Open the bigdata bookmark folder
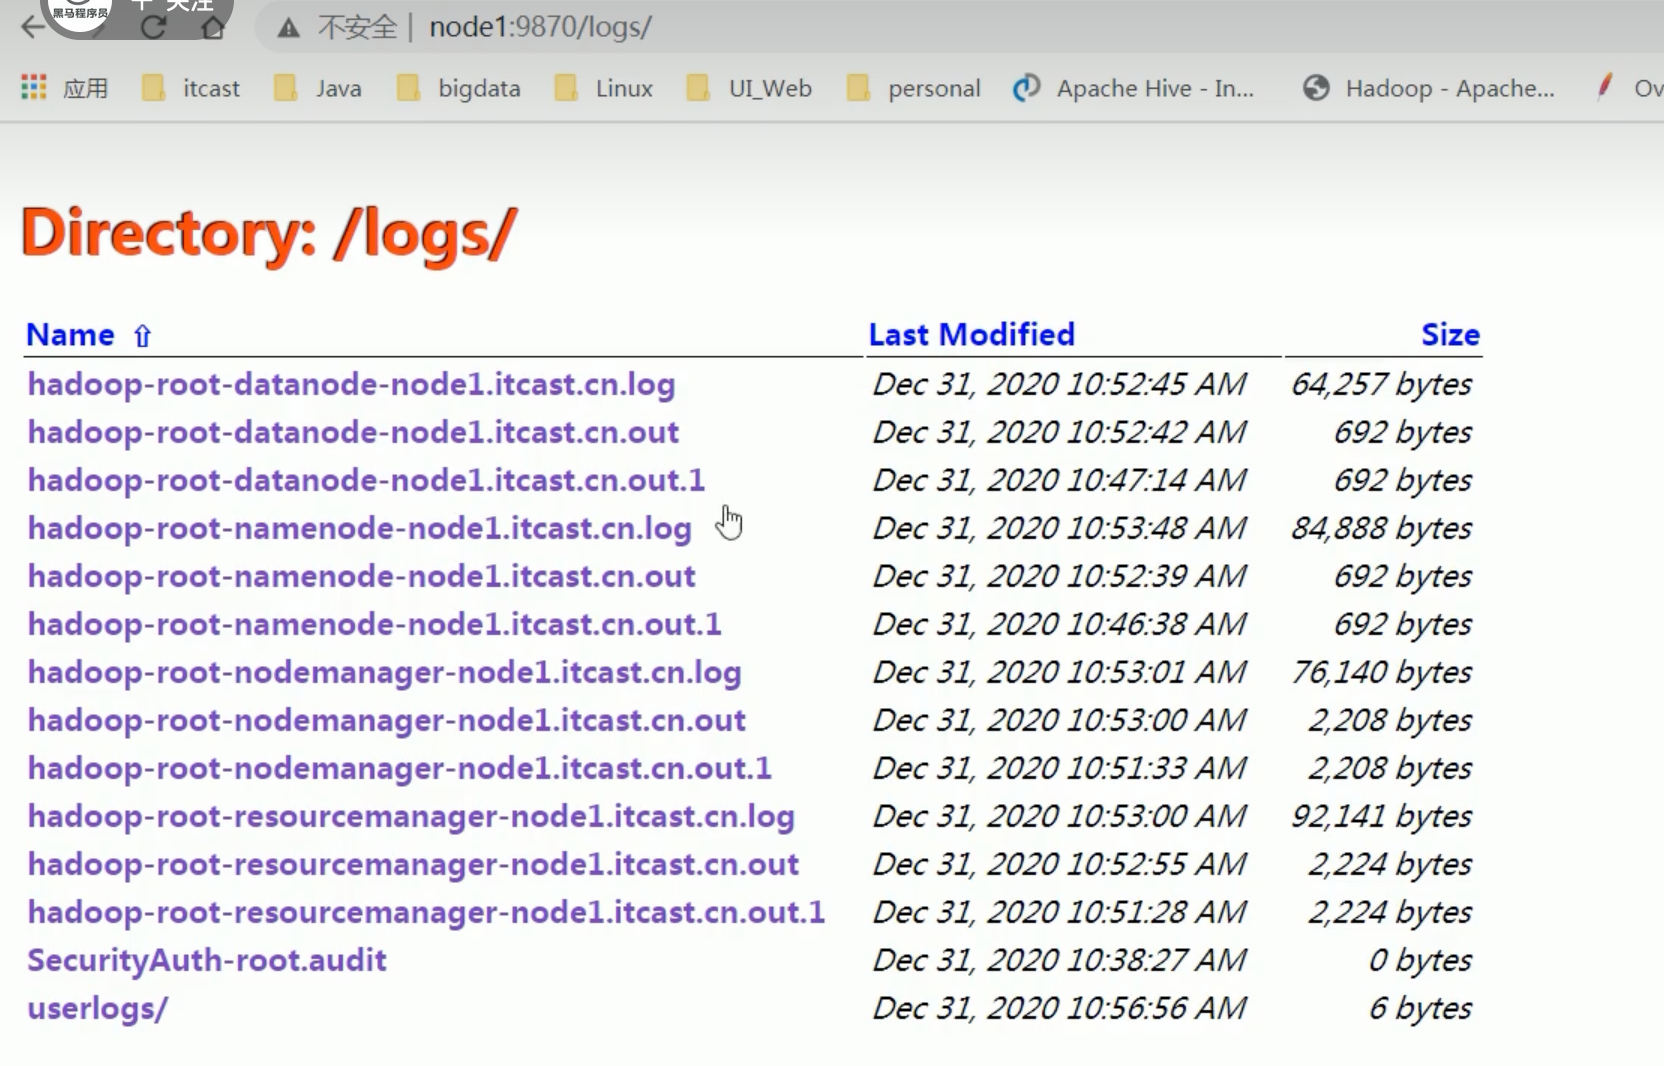The height and width of the screenshot is (1066, 1664). tap(459, 88)
